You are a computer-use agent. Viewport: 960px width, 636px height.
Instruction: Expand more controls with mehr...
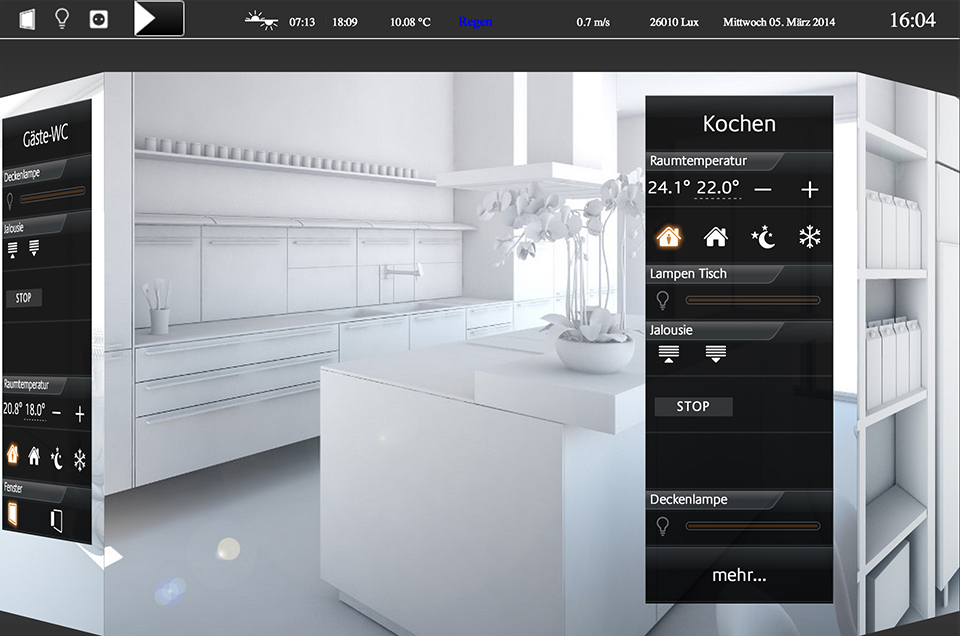[x=739, y=575]
